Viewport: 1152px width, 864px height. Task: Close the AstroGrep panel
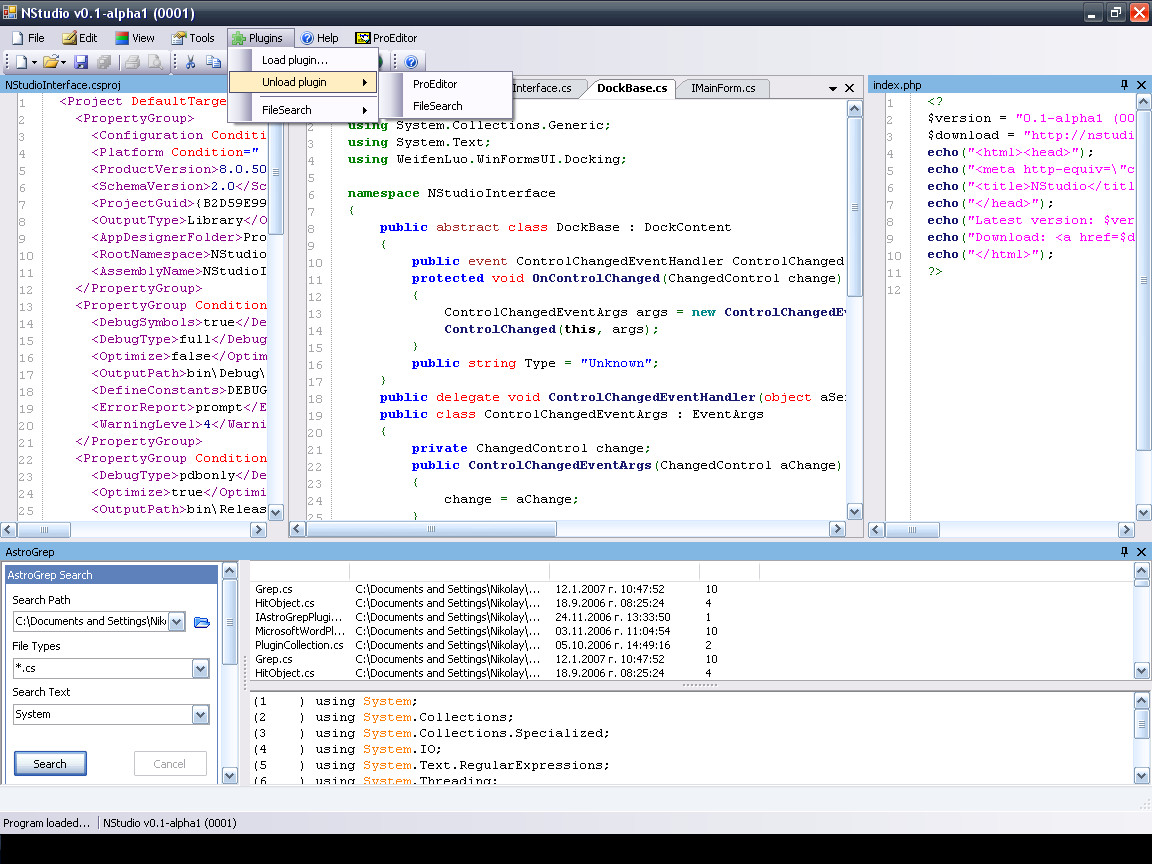coord(1141,552)
